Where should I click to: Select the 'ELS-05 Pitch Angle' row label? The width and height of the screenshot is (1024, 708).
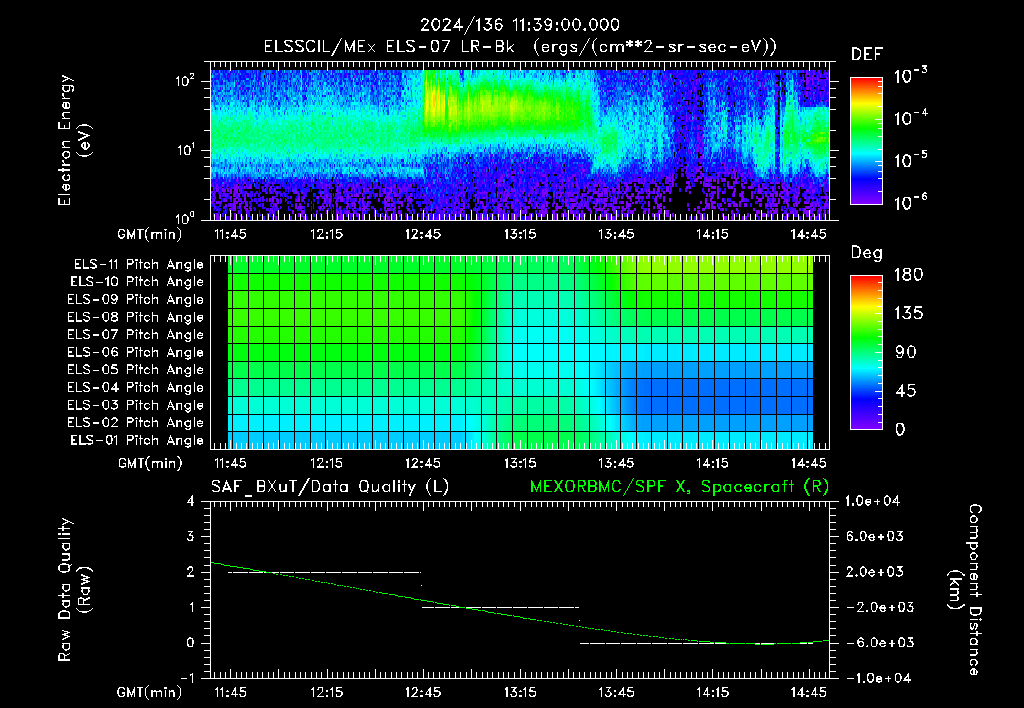[135, 370]
